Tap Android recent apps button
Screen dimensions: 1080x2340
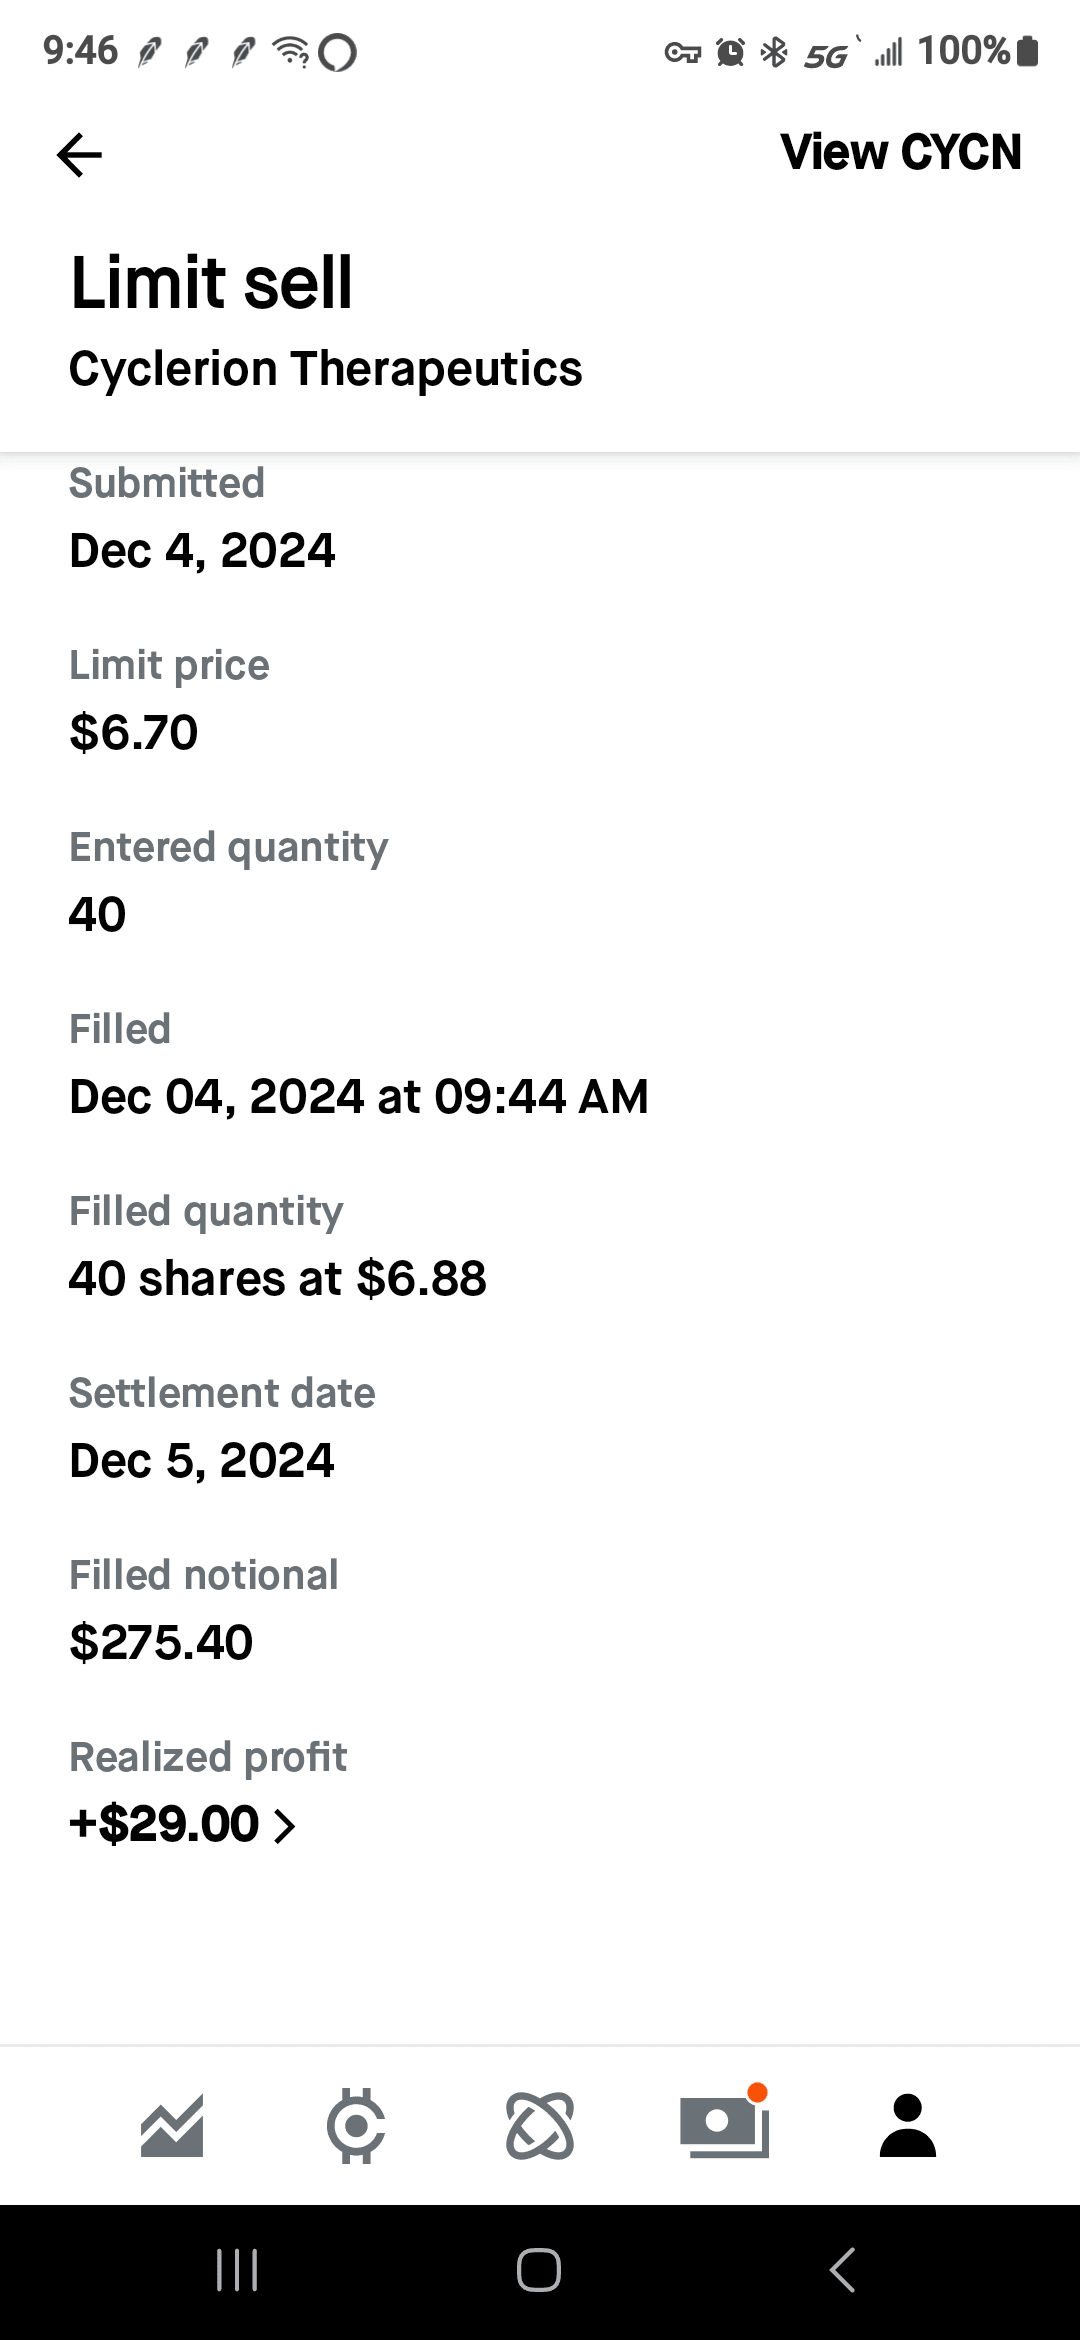point(237,2270)
